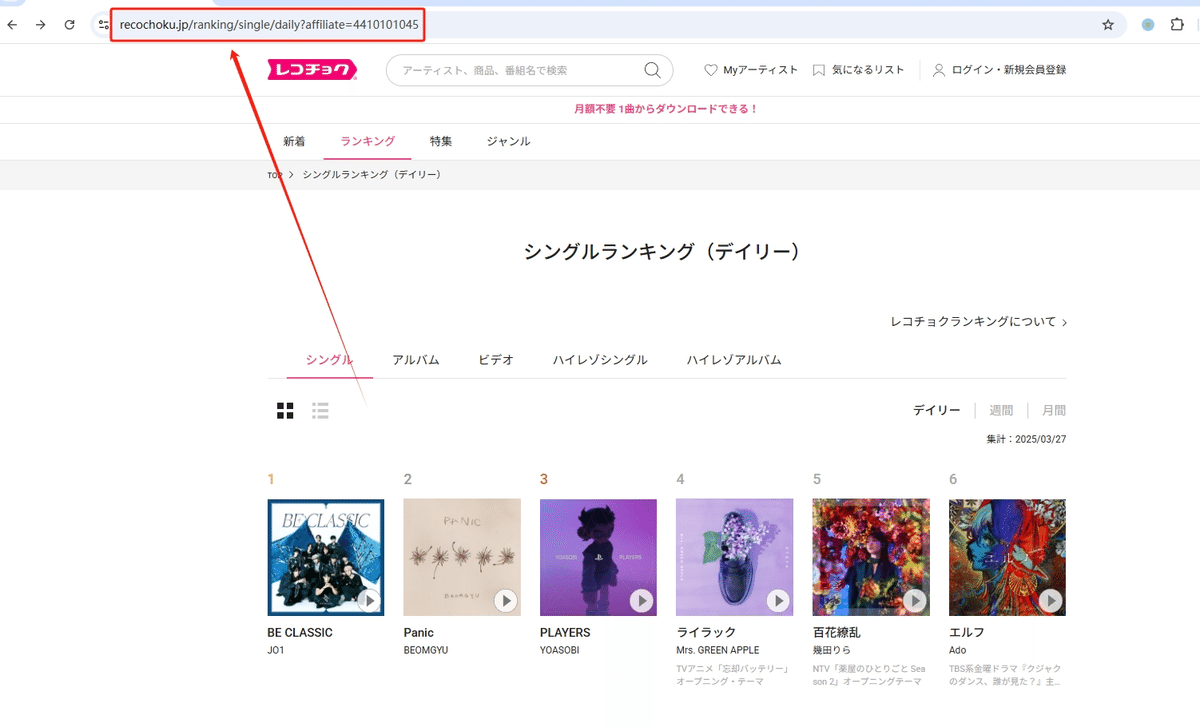Viewport: 1200px width, 727px height.
Task: Click artist name Ado
Action: [958, 650]
